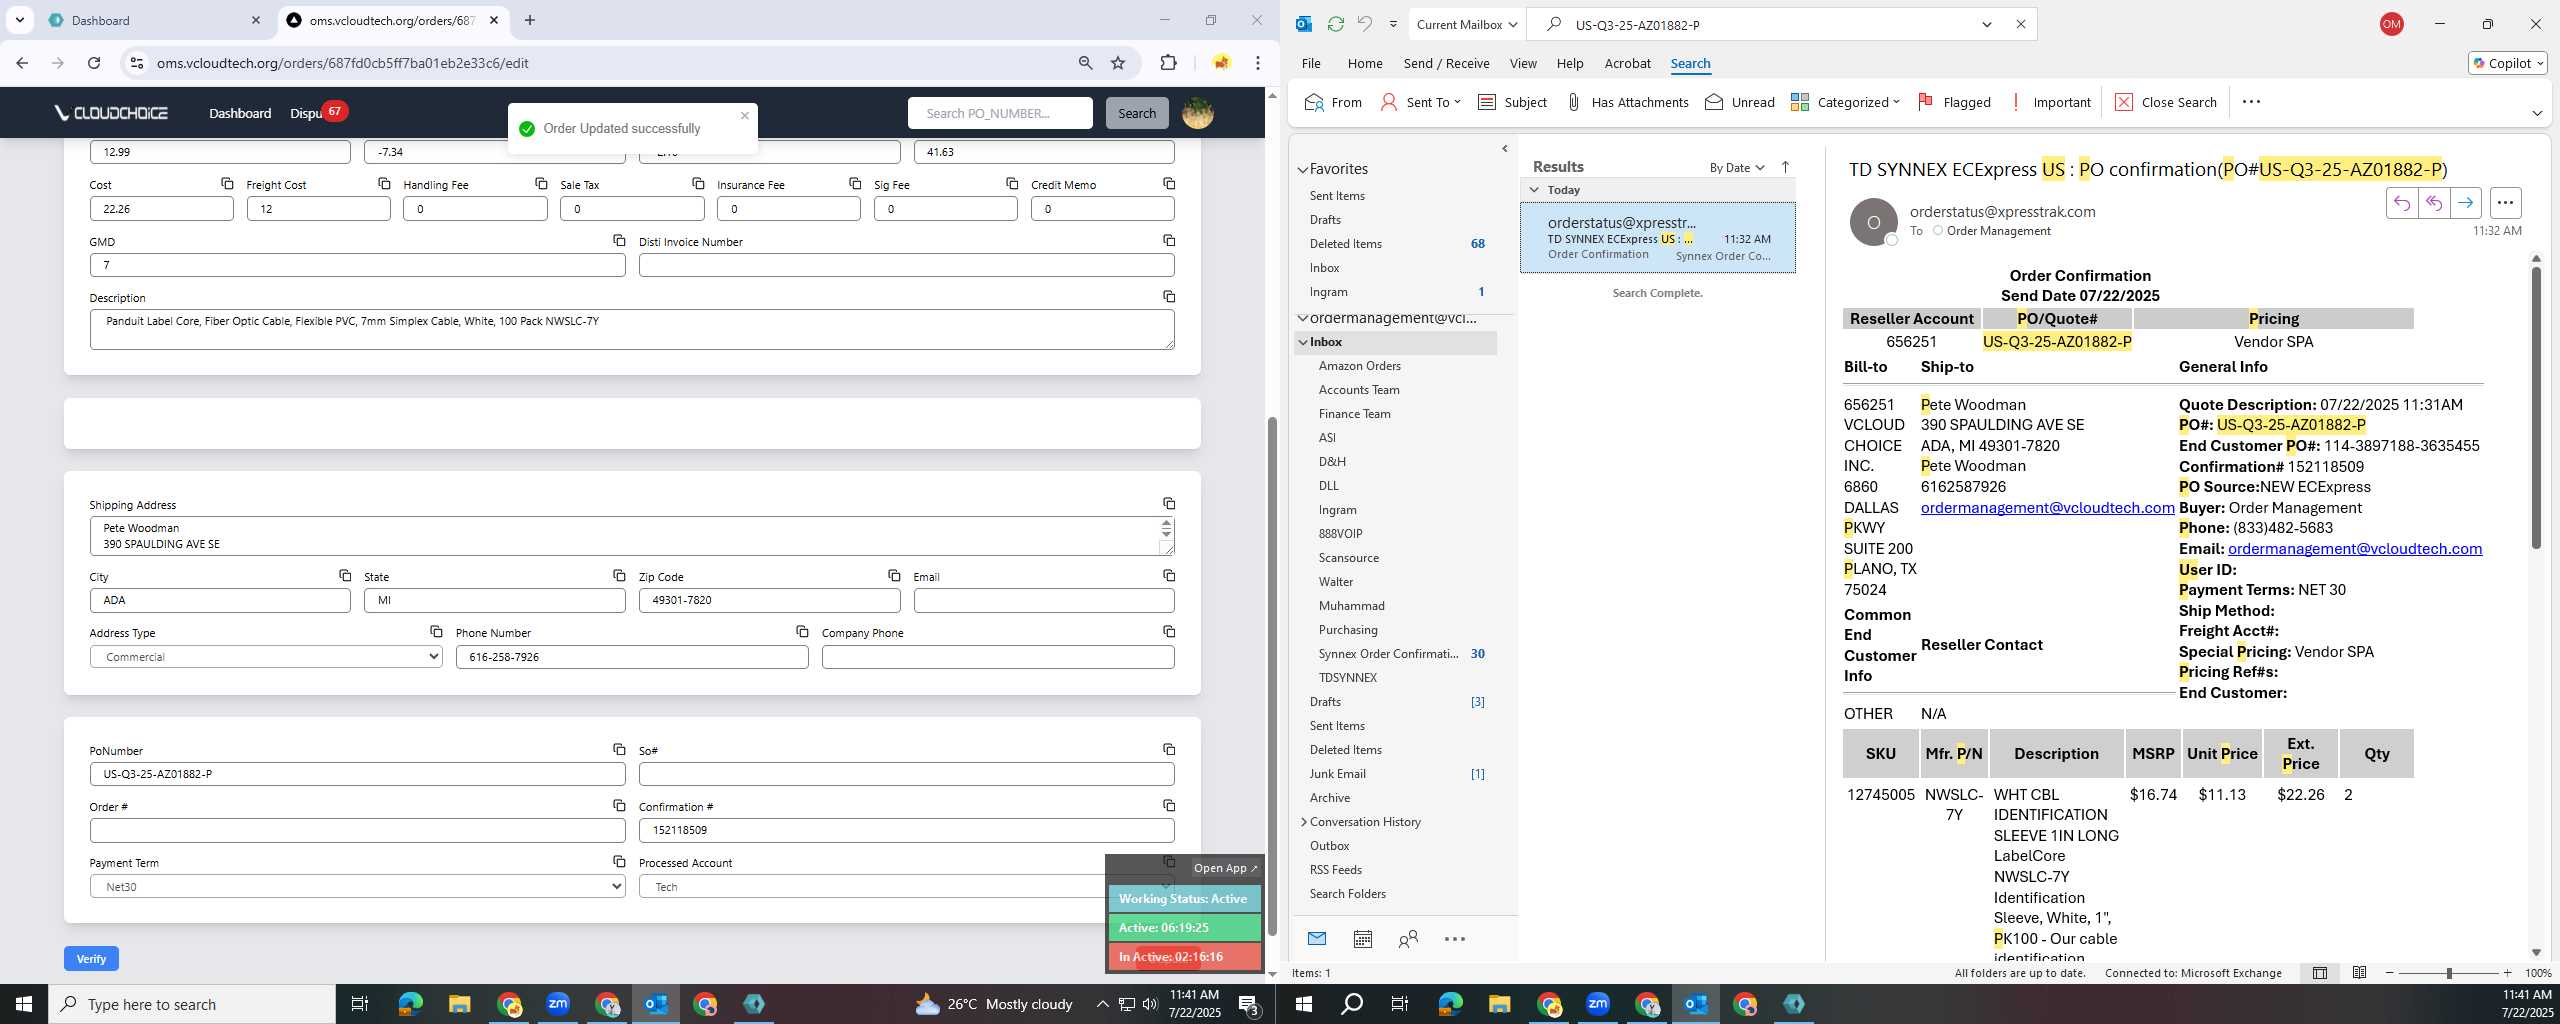Collapse the Today results group
This screenshot has height=1024, width=2560.
pyautogui.click(x=1534, y=190)
